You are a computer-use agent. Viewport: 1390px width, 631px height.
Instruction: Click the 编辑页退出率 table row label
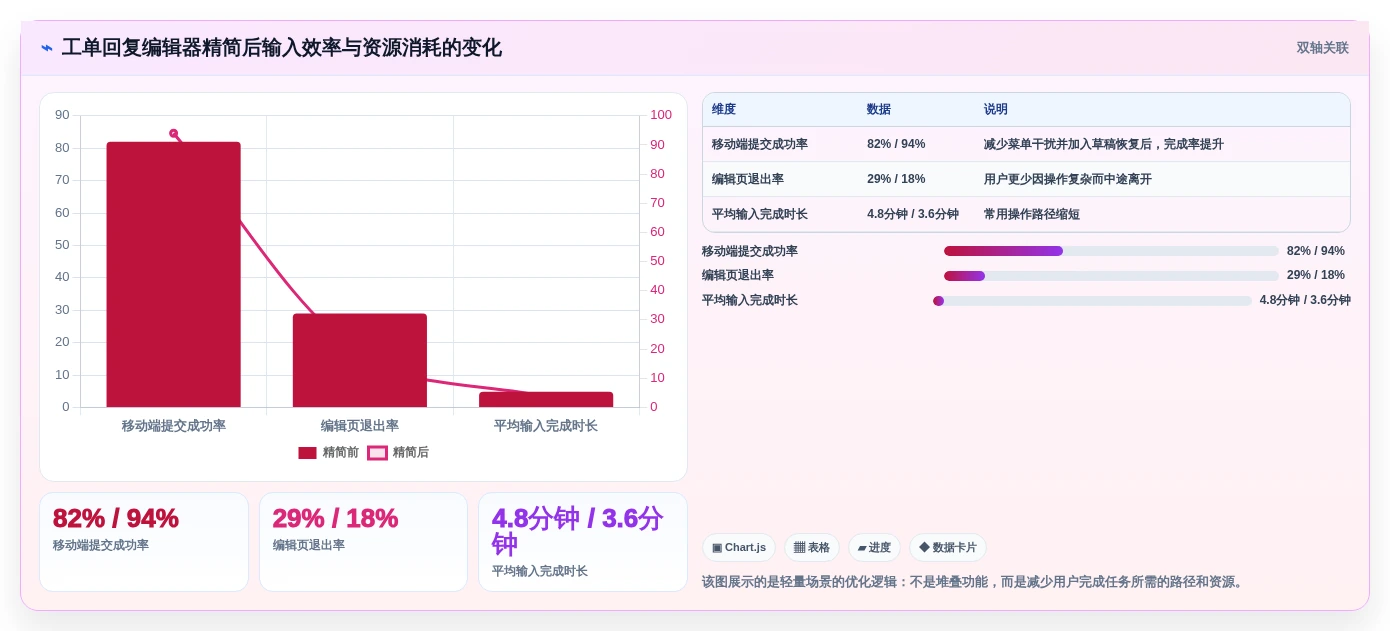coord(748,179)
